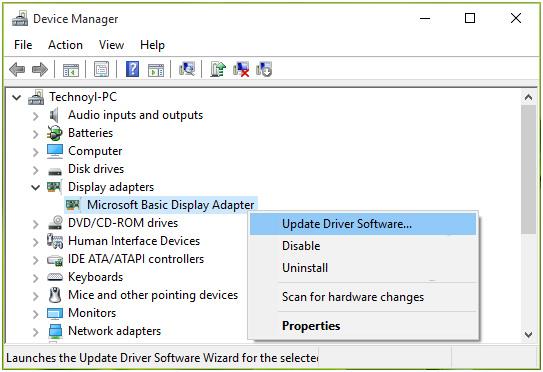Click Scan for hardware changes toolbar icon
Image resolution: width=543 pixels, height=372 pixels.
187,69
